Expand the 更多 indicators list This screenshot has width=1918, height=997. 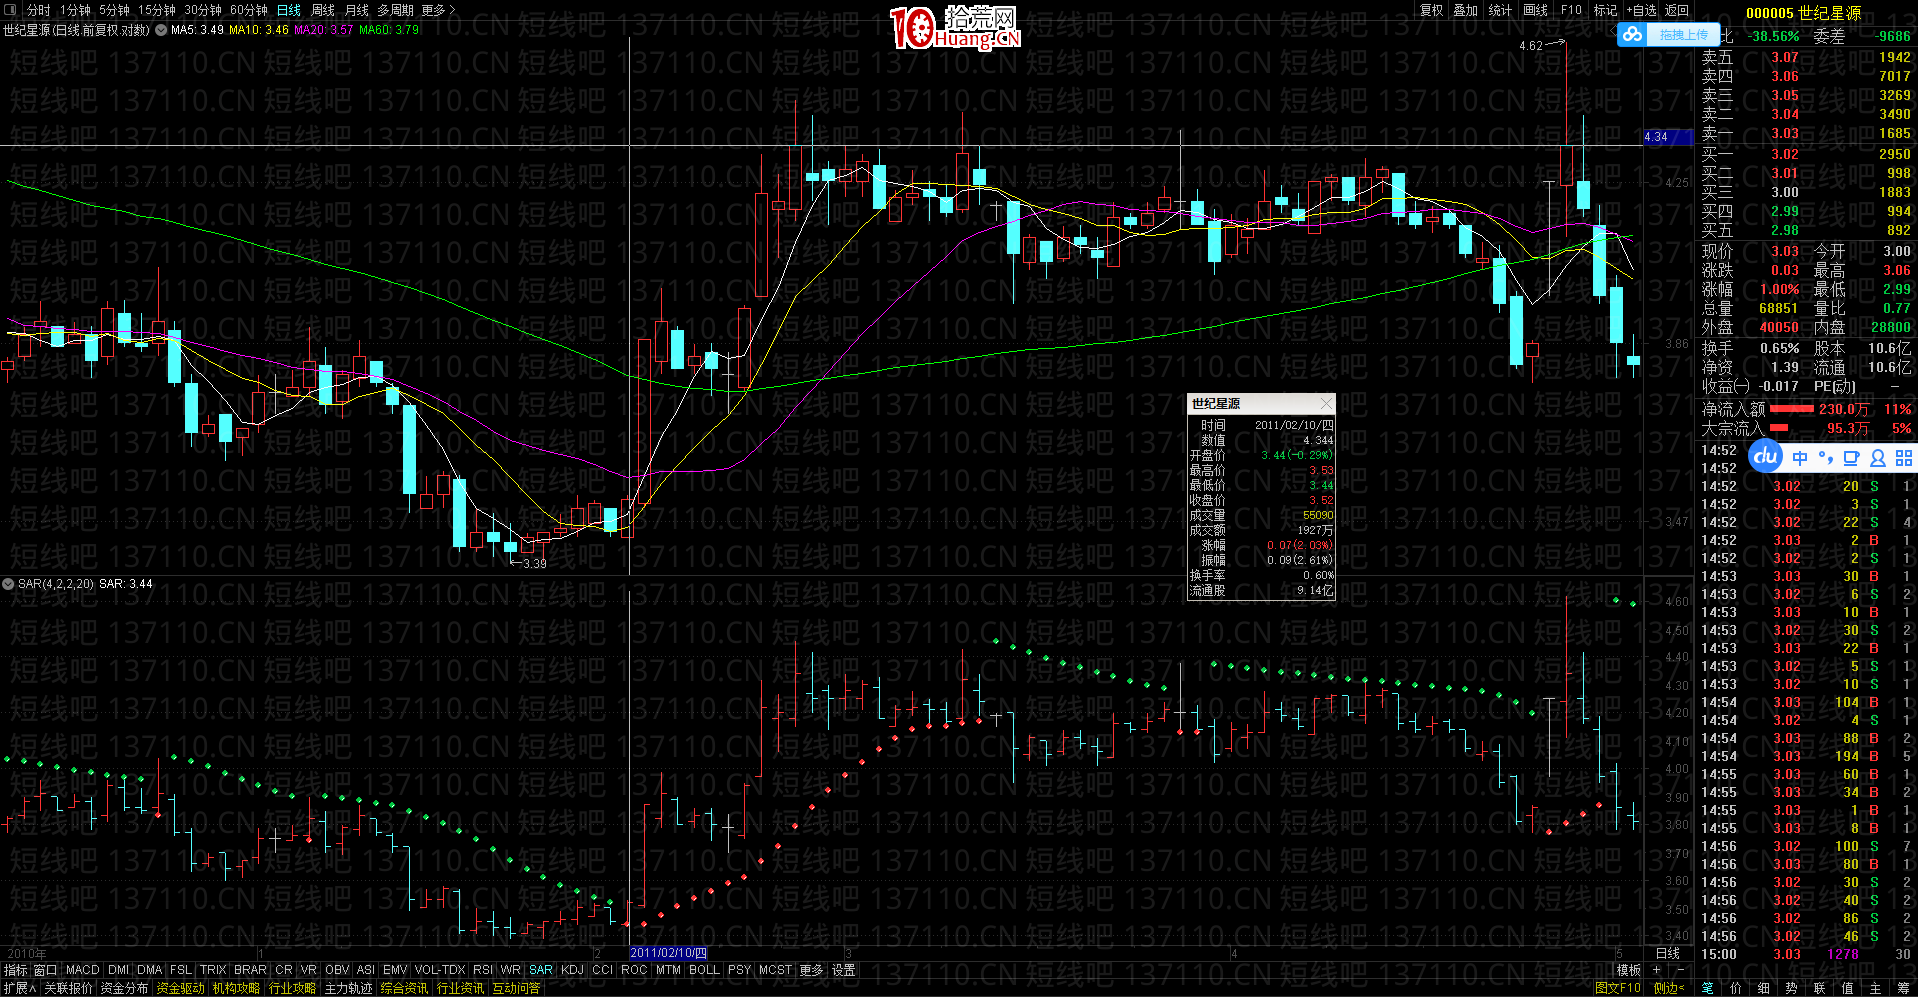click(x=811, y=970)
